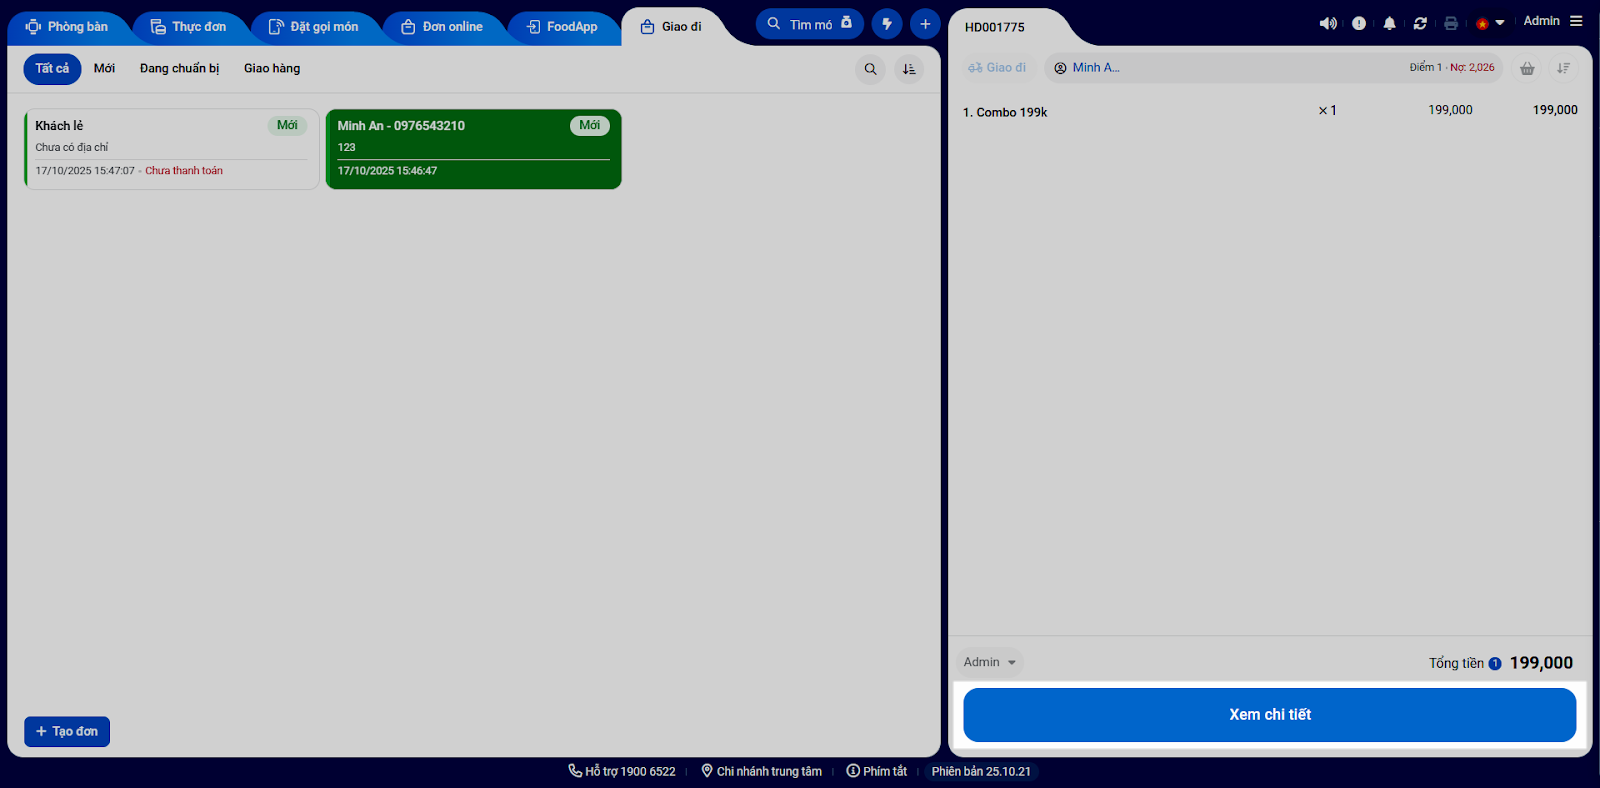The height and width of the screenshot is (788, 1600).
Task: Click the 199,000 total amount
Action: 1541,663
